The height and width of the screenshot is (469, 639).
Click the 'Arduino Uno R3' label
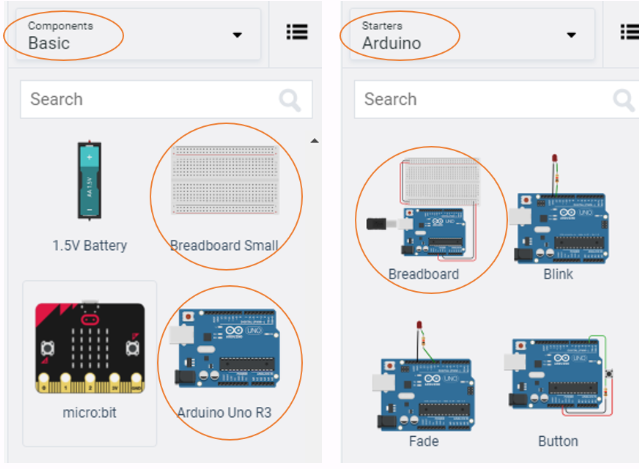tap(225, 412)
